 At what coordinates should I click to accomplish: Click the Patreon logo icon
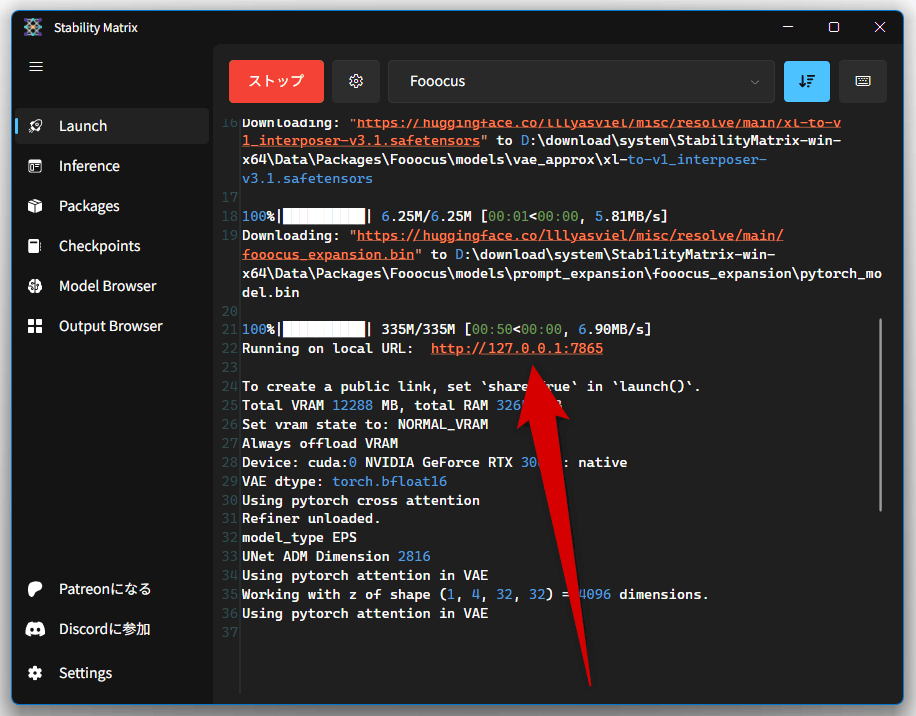36,589
